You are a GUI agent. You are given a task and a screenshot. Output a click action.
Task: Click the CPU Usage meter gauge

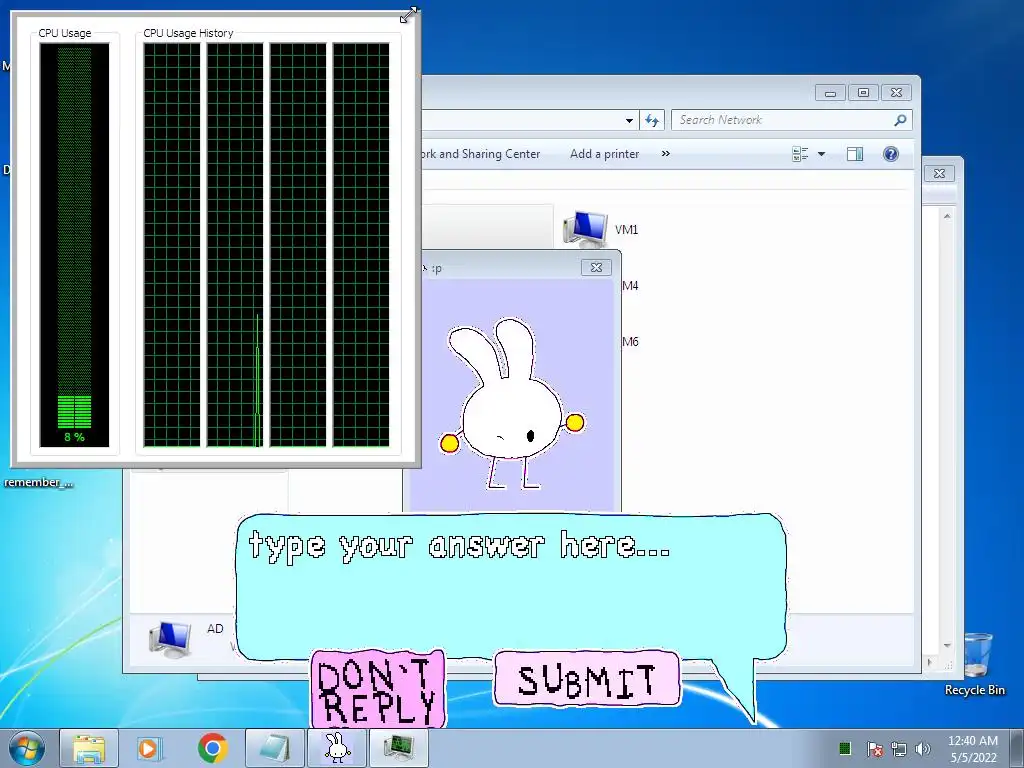[x=74, y=245]
